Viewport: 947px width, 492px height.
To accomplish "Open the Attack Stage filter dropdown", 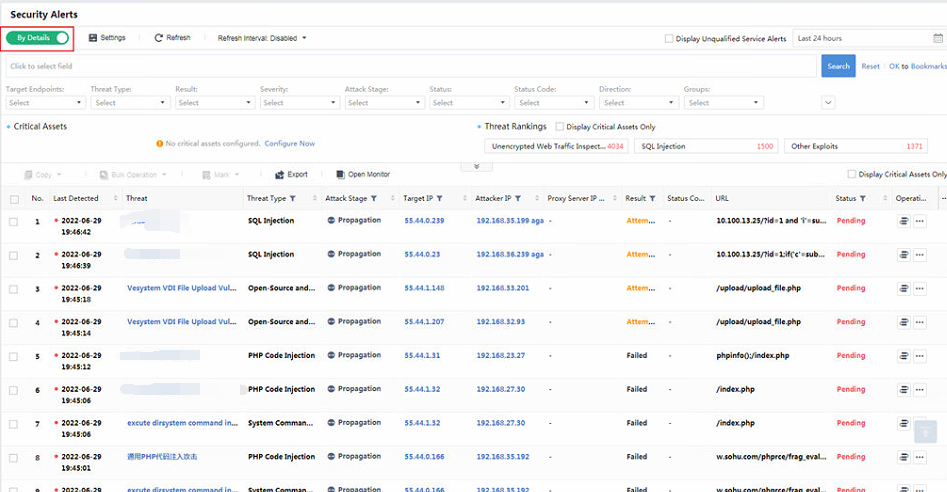I will 384,102.
